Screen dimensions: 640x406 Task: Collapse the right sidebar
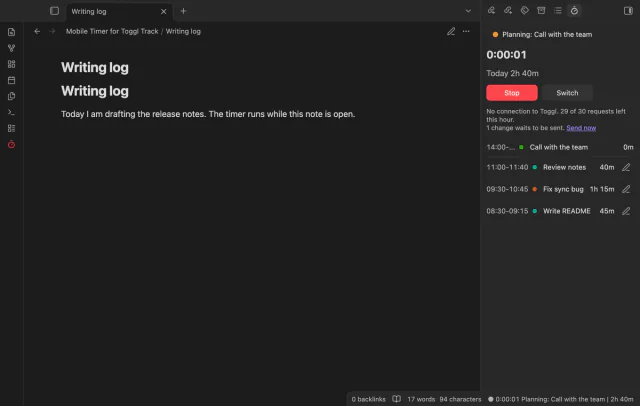pyautogui.click(x=628, y=11)
